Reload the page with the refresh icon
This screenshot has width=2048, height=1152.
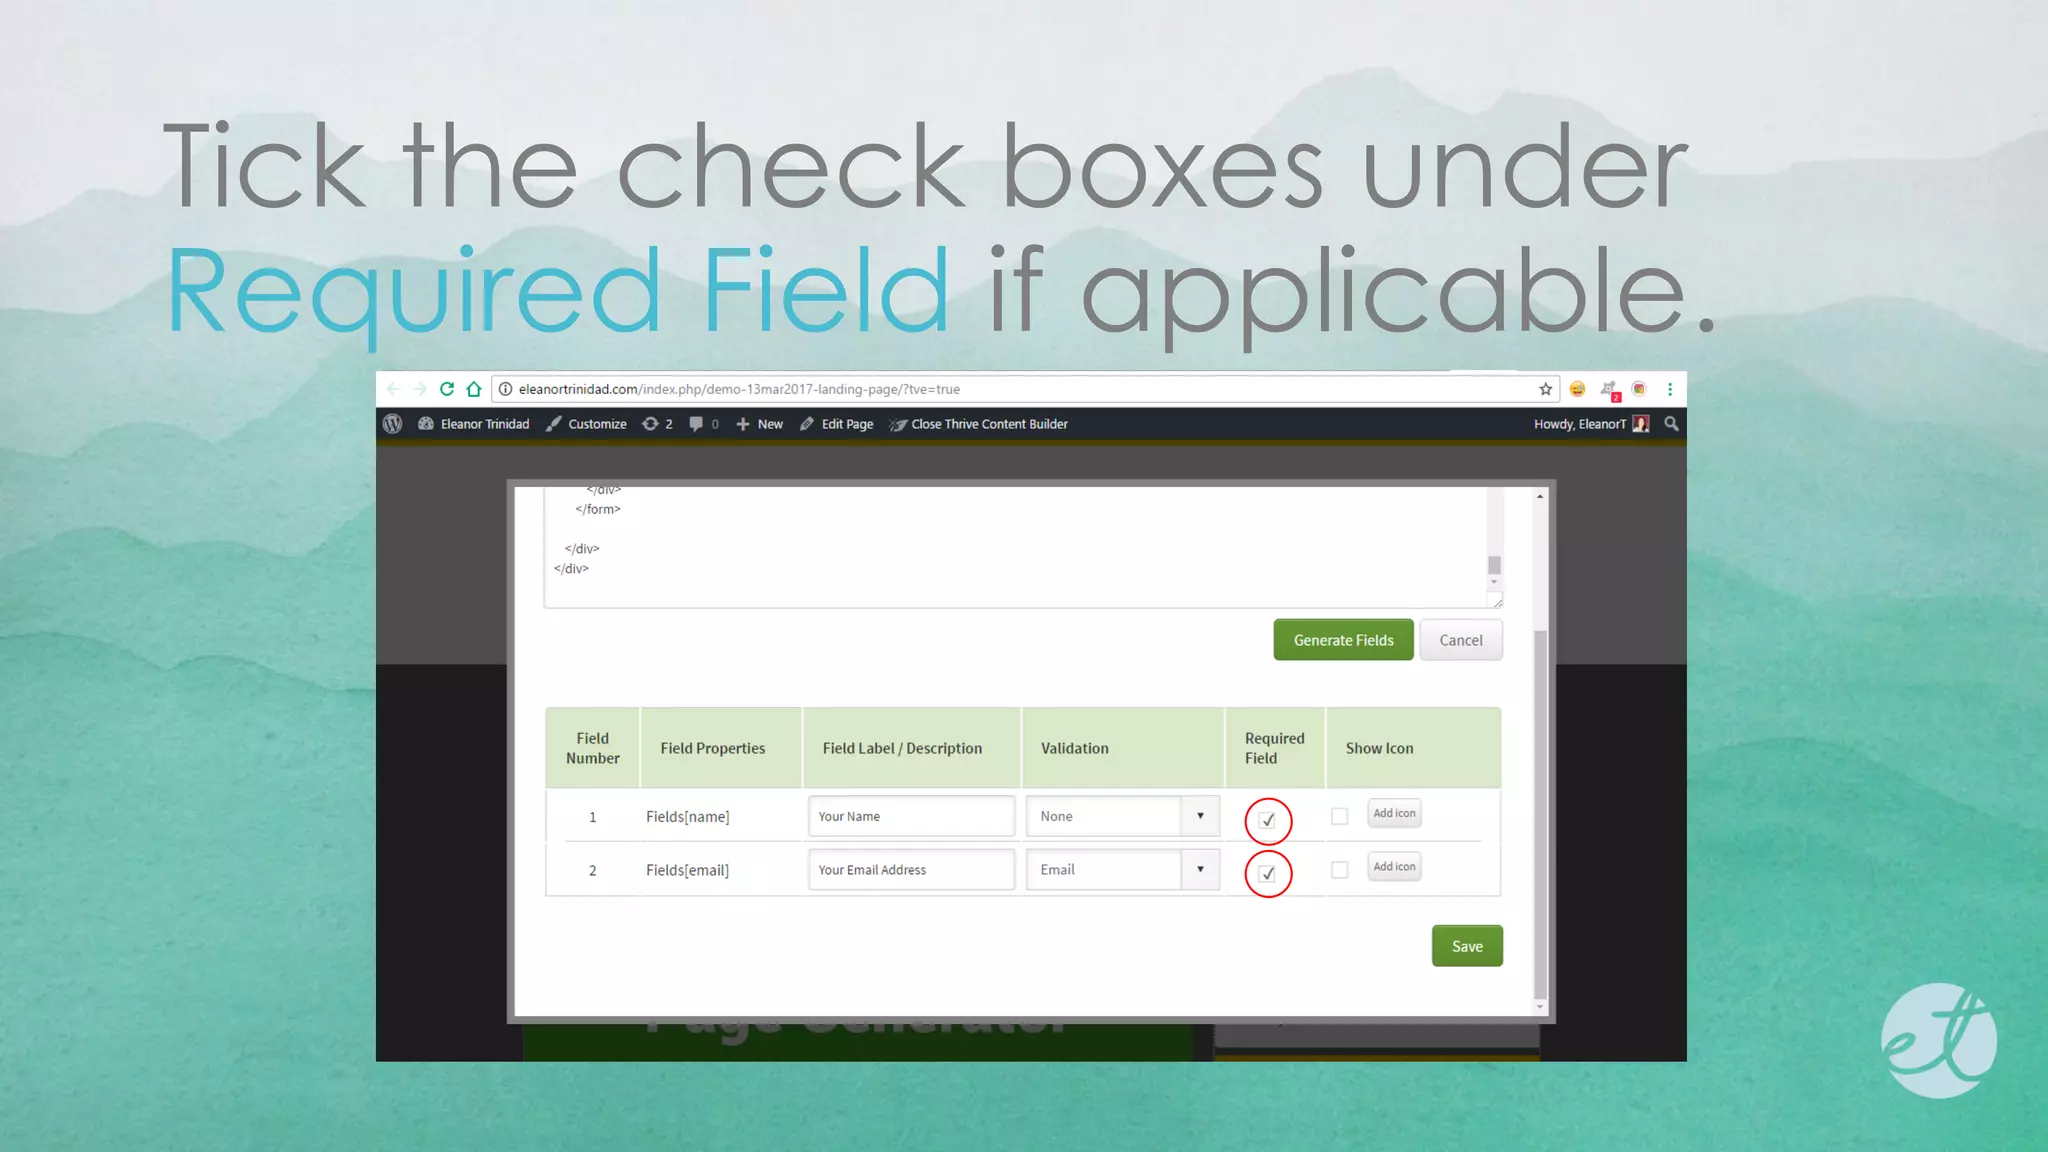[x=447, y=389]
